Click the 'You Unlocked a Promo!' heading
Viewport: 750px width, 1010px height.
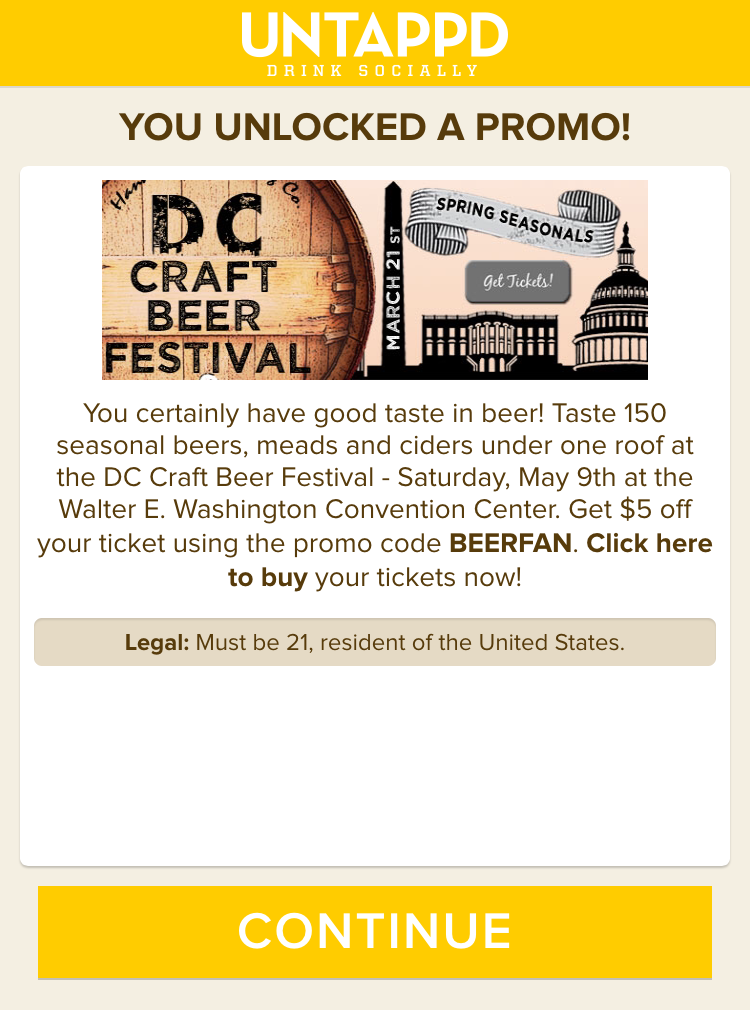[375, 126]
